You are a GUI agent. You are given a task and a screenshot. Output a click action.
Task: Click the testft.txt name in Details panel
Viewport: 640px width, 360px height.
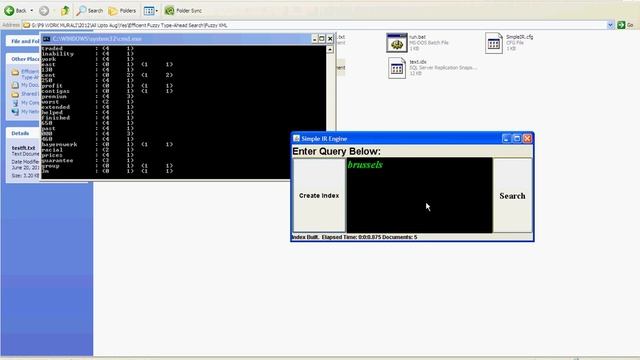[x=23, y=148]
